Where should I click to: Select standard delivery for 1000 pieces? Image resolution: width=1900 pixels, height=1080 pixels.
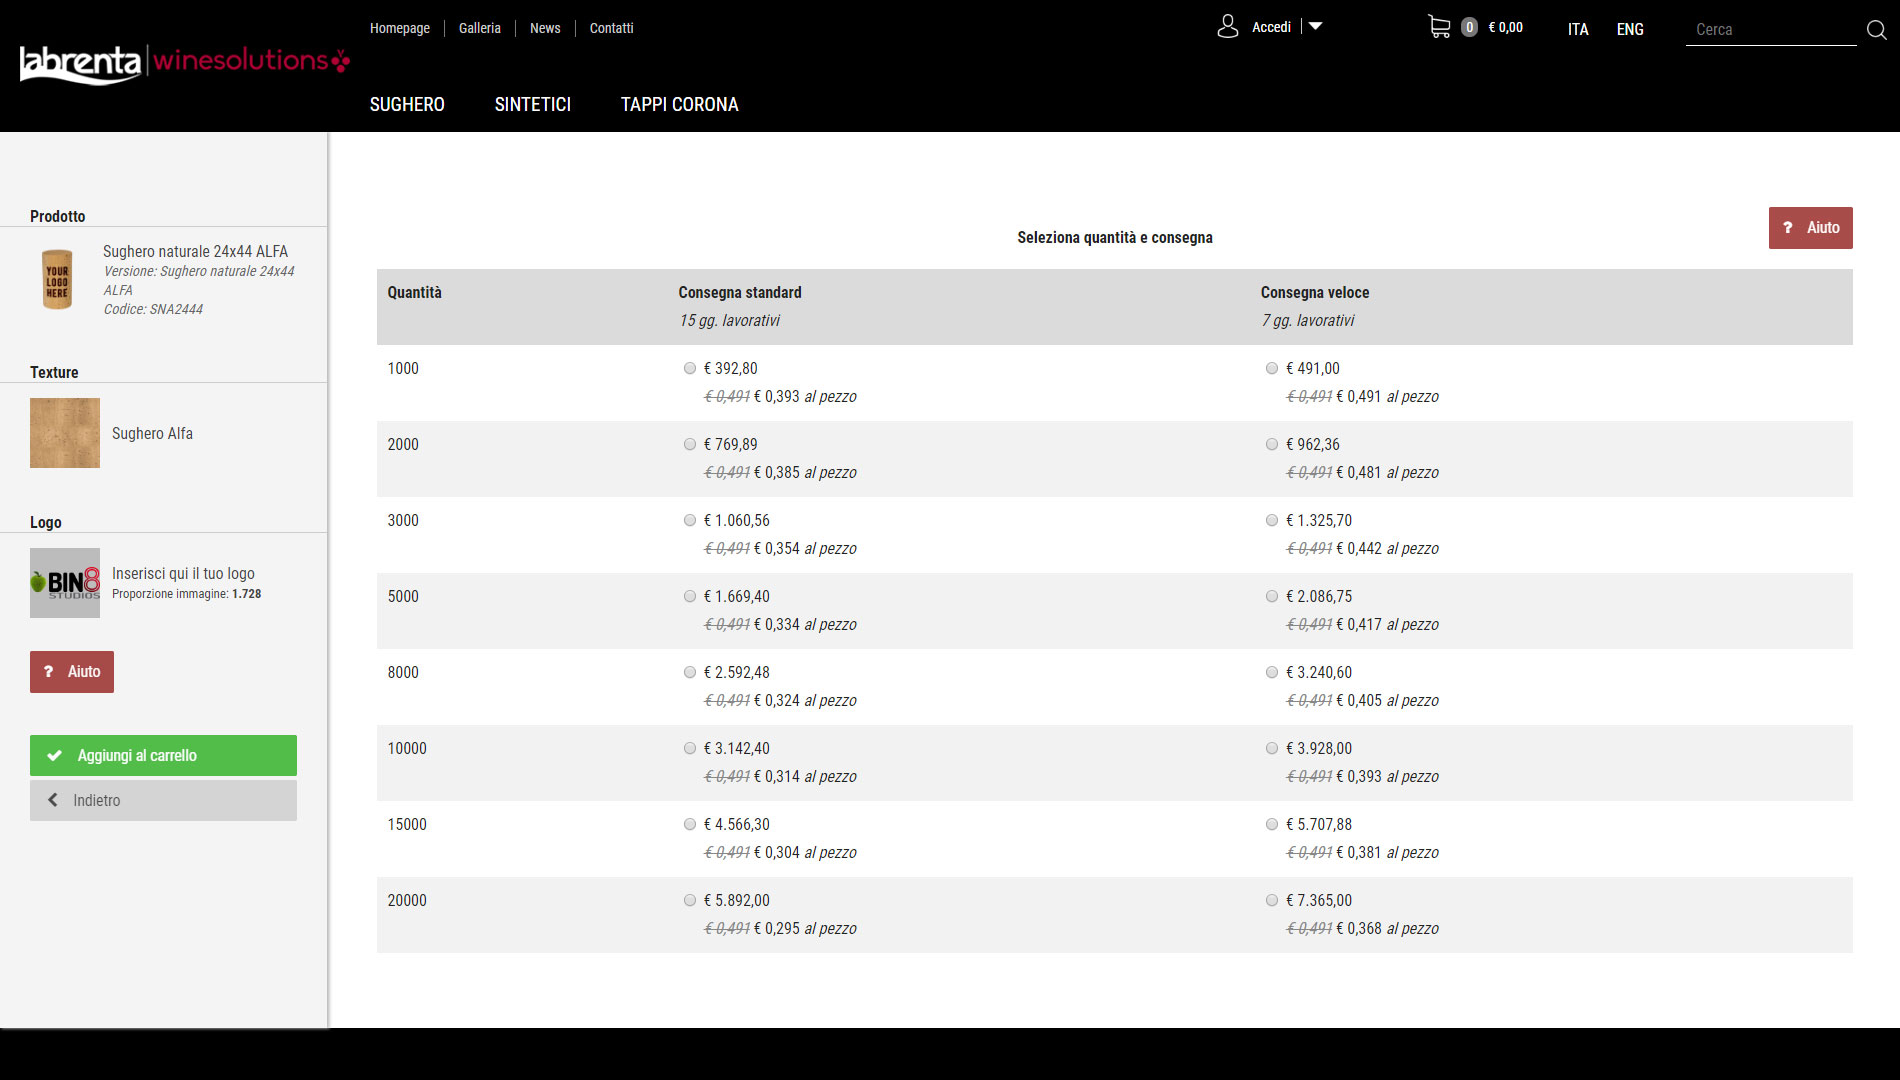tap(690, 368)
